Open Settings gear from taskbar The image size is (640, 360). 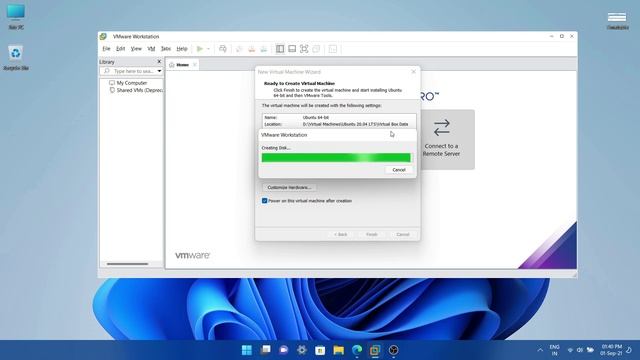tap(302, 350)
